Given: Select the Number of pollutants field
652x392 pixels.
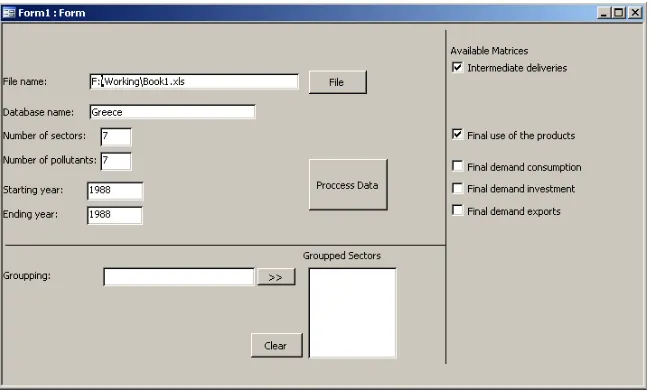Looking at the screenshot, I should (116, 161).
